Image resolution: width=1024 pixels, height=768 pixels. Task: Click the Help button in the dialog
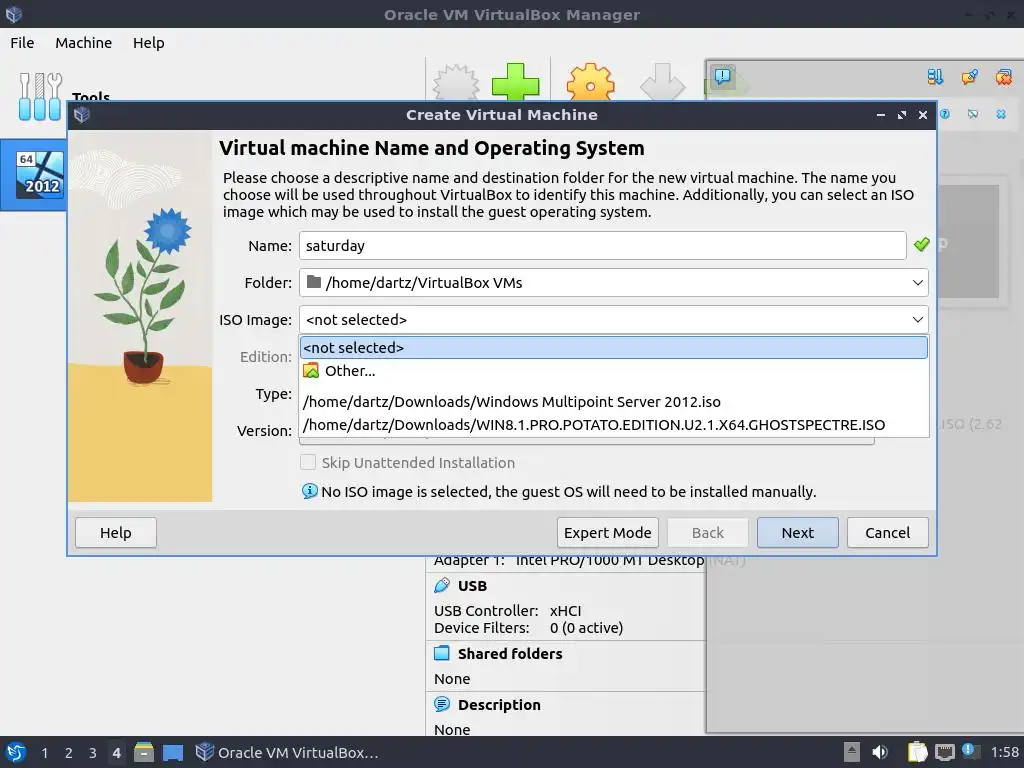(x=116, y=533)
